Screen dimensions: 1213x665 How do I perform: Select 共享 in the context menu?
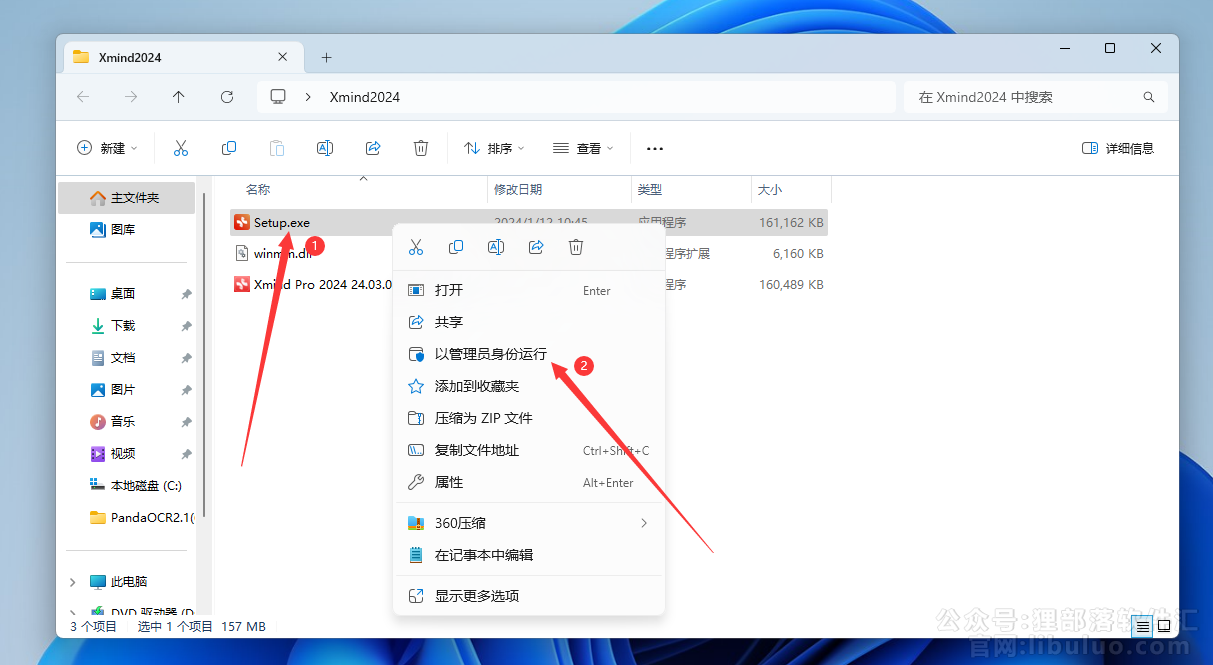pos(529,322)
